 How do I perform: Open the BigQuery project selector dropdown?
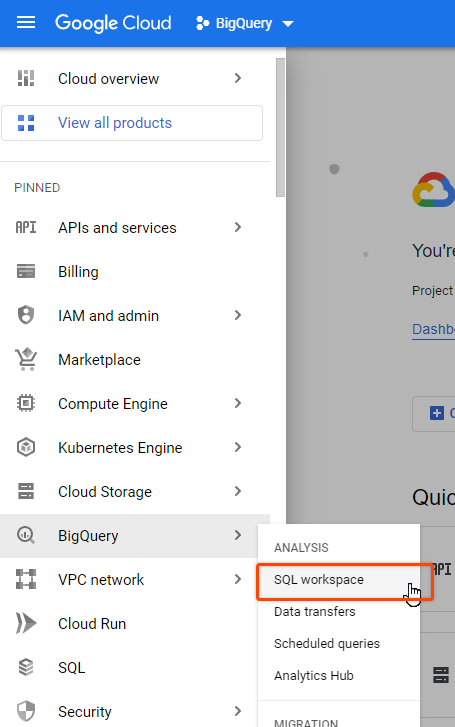[x=245, y=23]
